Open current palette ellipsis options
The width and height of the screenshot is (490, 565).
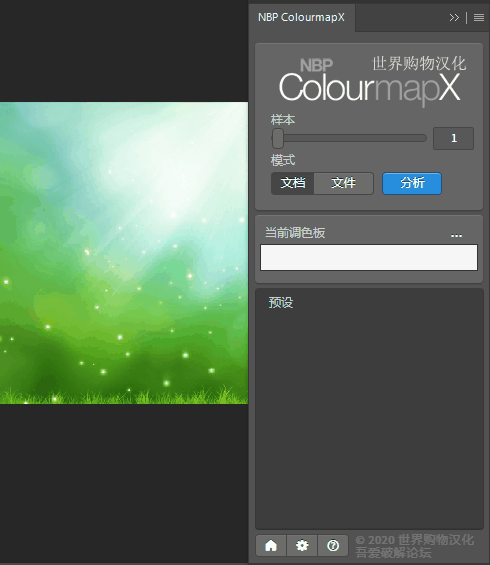pos(456,236)
